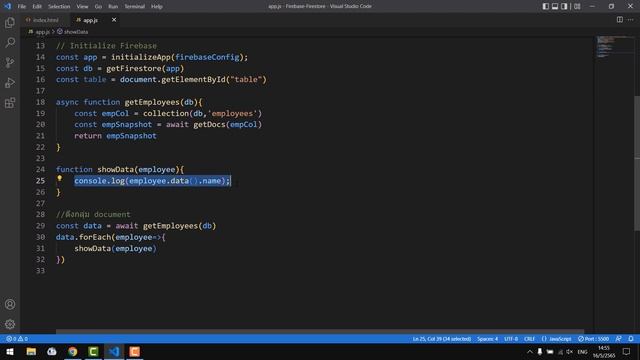Click the selected console.log statement

[152, 181]
